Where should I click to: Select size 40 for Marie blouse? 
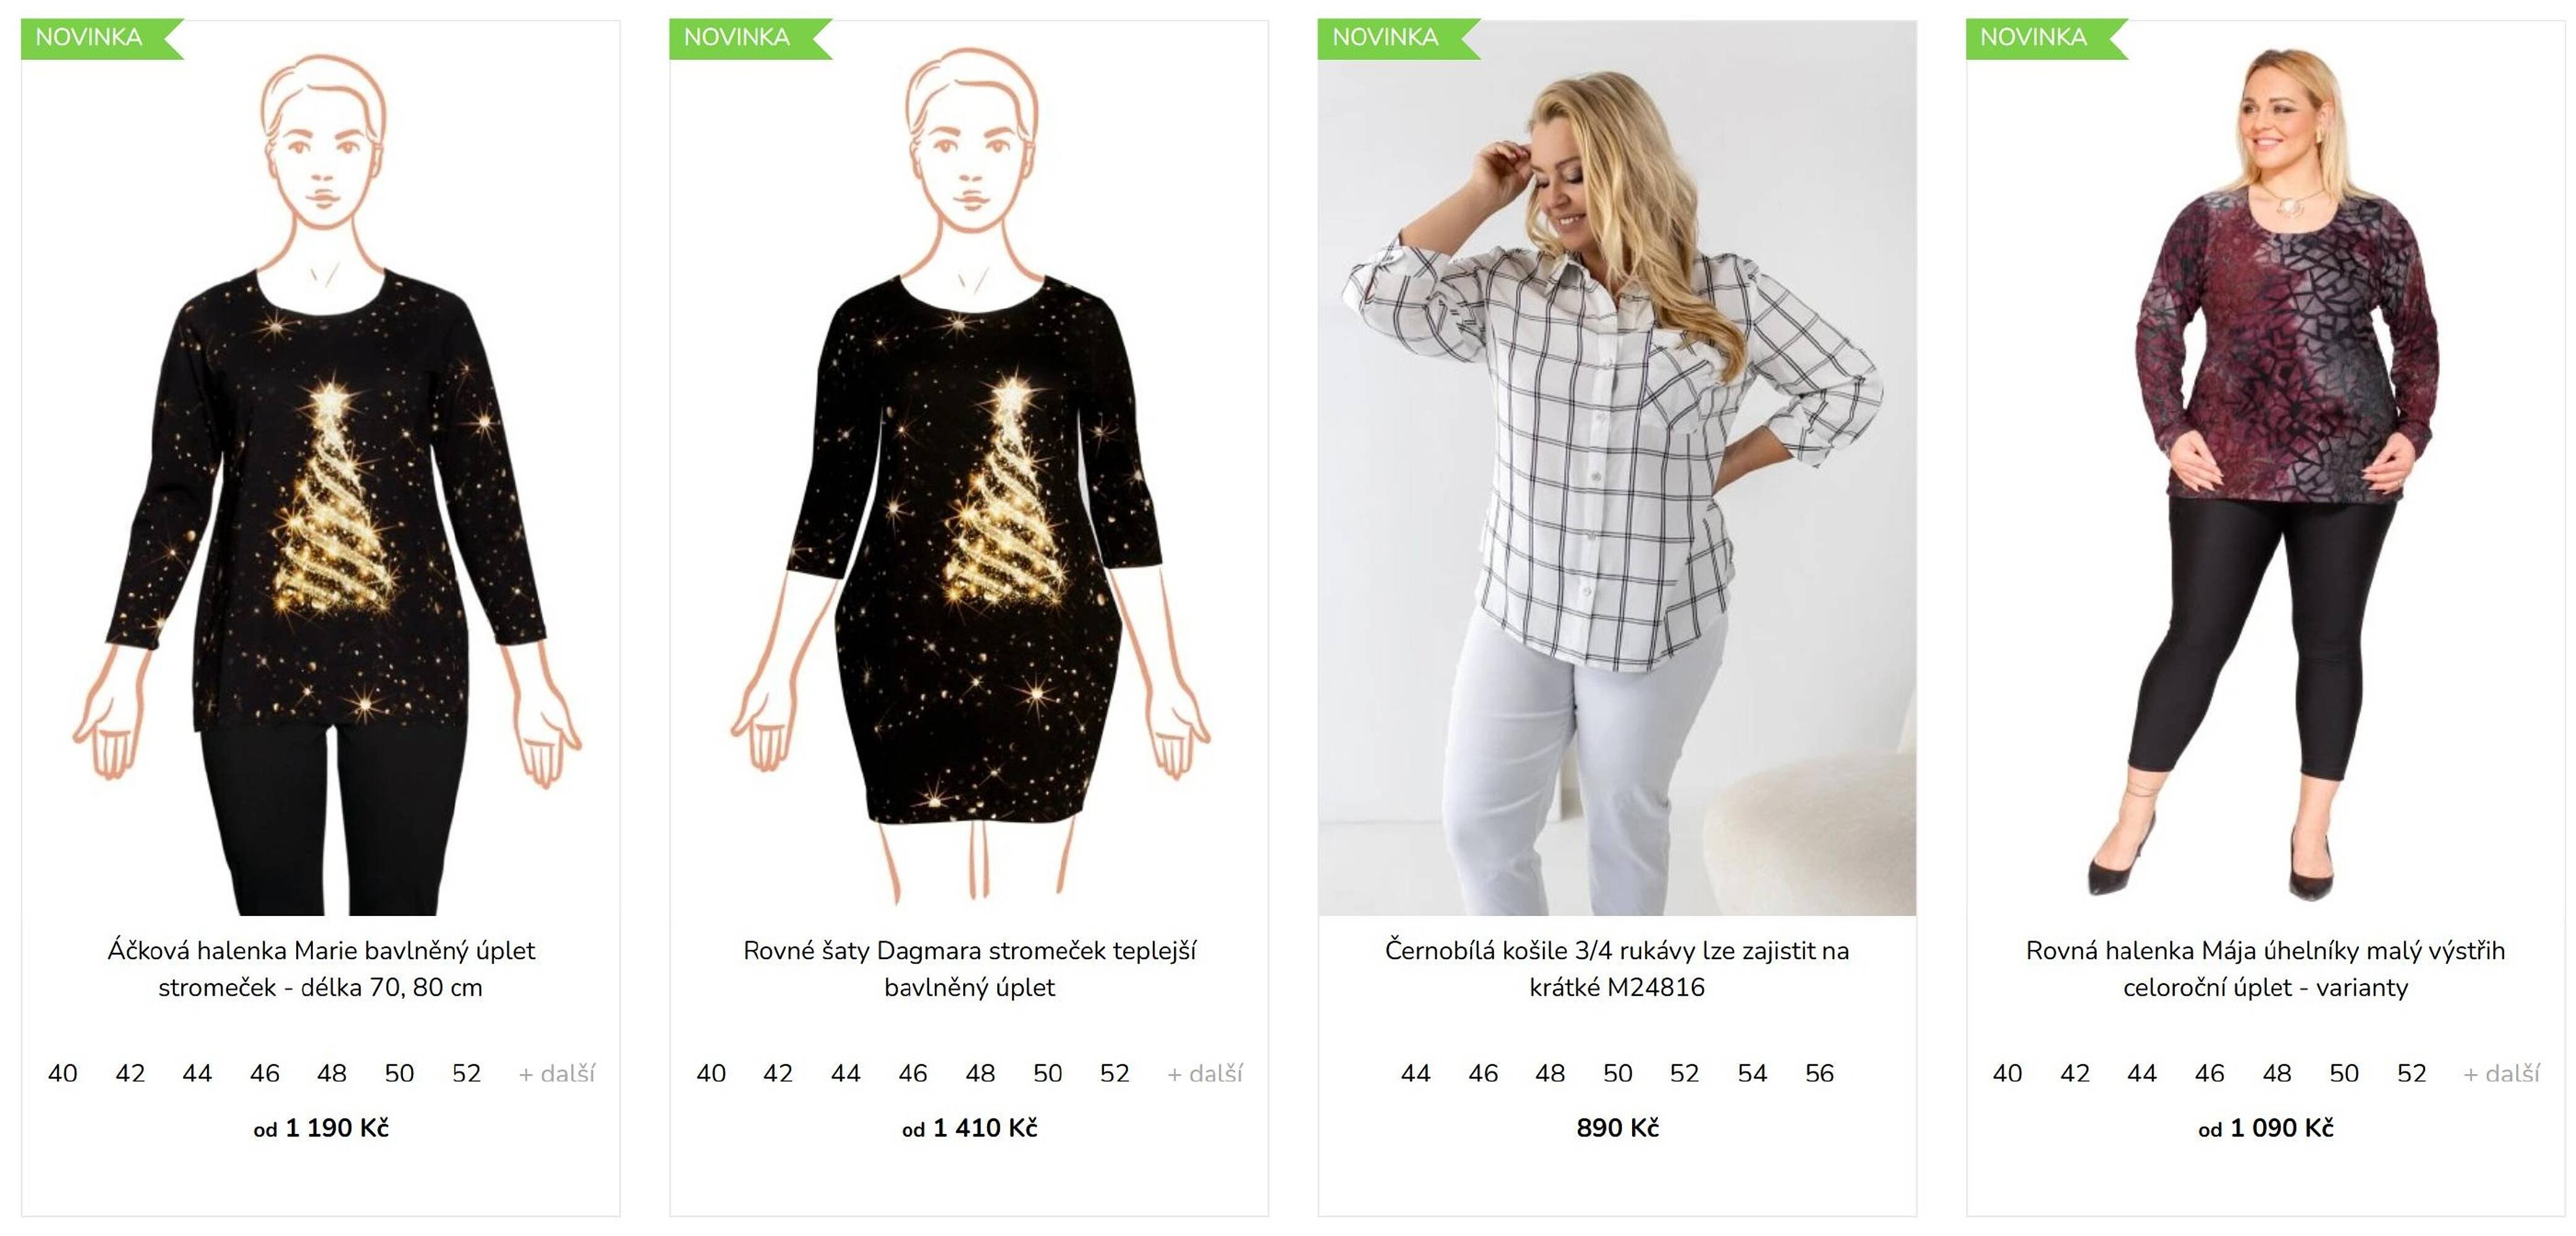pyautogui.click(x=62, y=1074)
